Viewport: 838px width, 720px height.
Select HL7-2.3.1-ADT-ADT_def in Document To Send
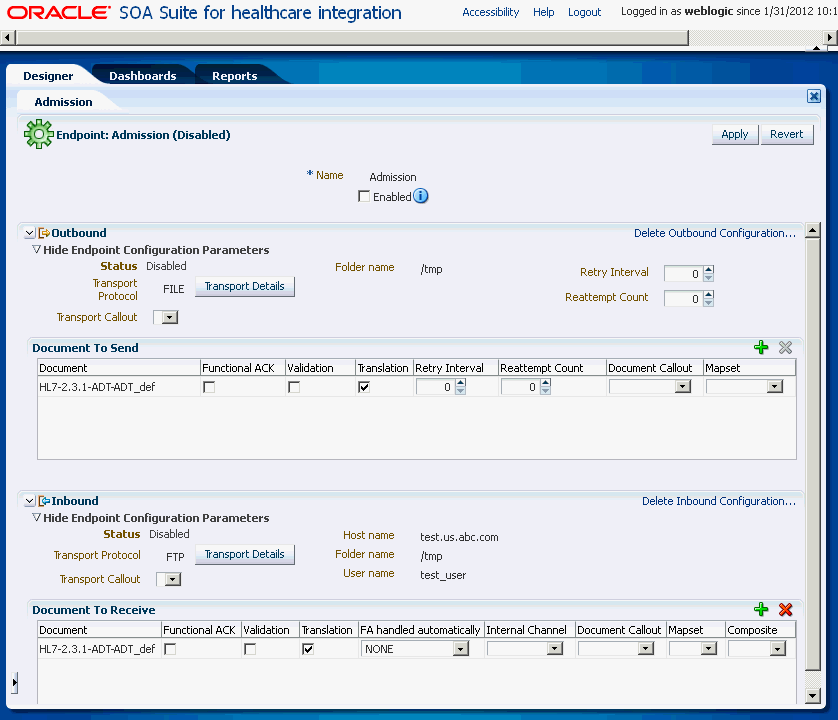click(x=97, y=387)
